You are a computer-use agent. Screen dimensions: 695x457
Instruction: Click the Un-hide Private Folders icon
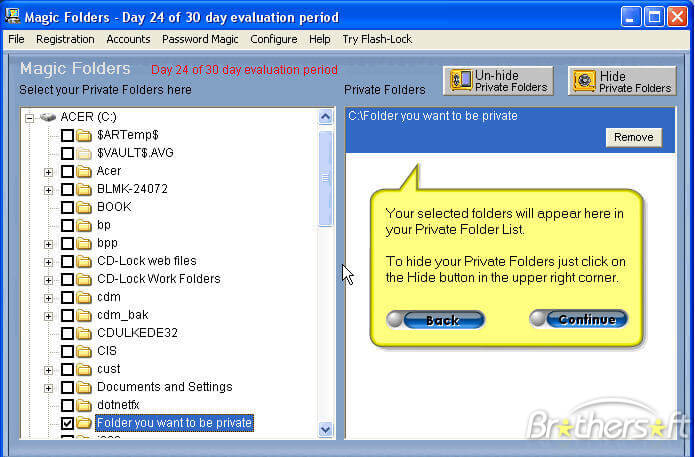click(461, 81)
